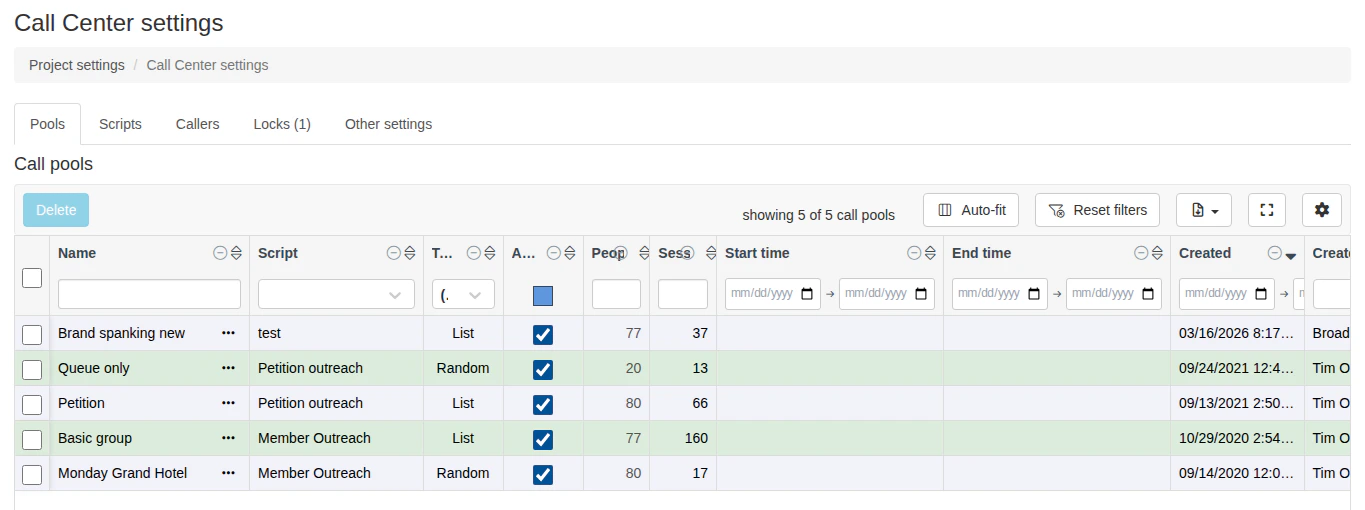Viewport: 1365px width, 510px height.
Task: Select all call pools checkbox in header
Action: (32, 277)
